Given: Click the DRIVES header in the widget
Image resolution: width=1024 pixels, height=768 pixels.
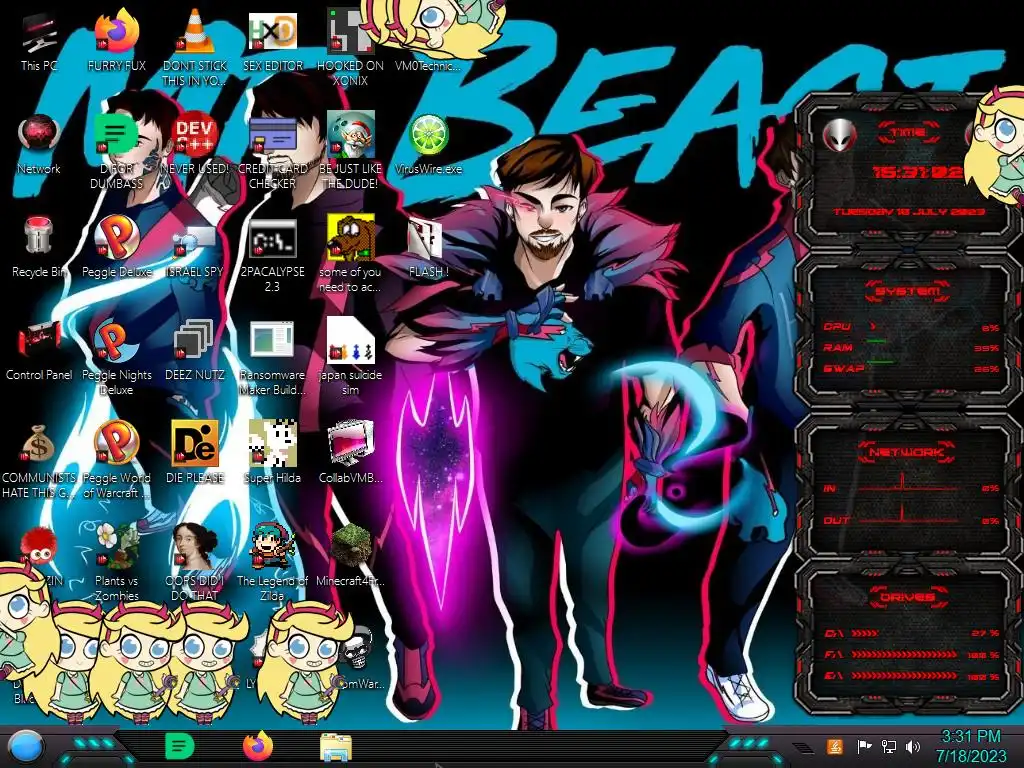Looking at the screenshot, I should point(906,597).
